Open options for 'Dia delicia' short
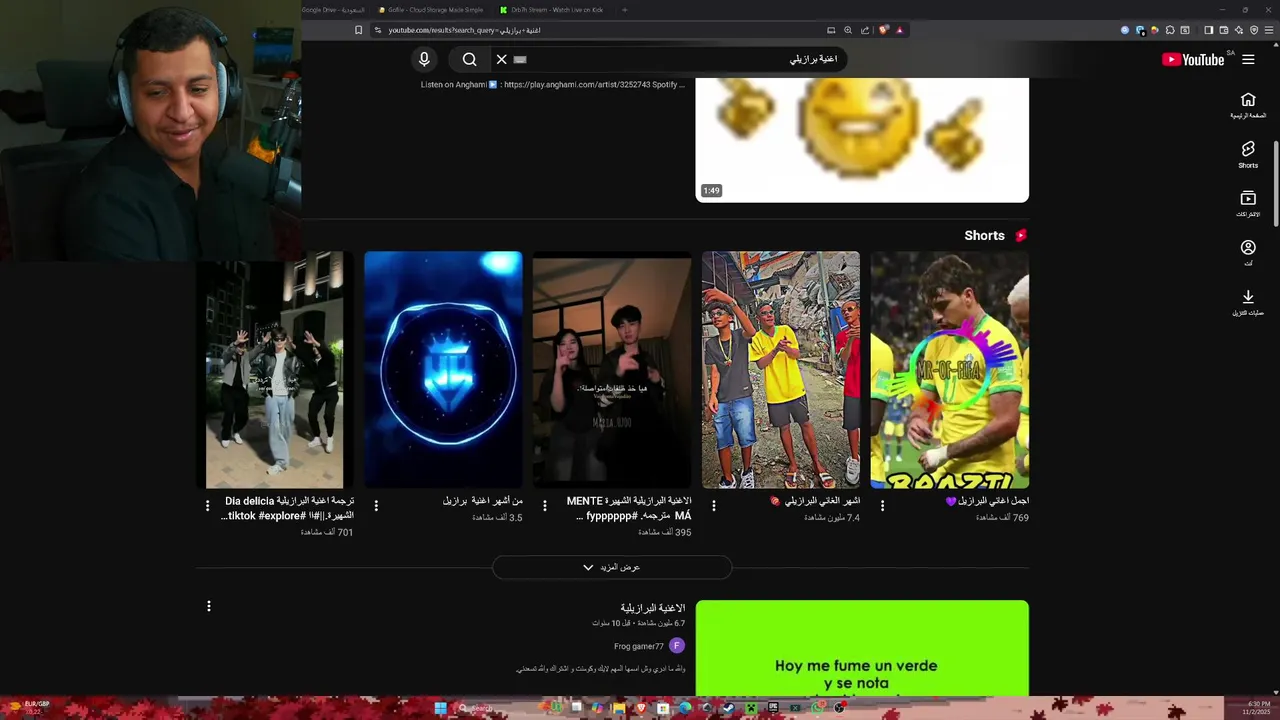Viewport: 1280px width, 720px height. click(x=208, y=506)
